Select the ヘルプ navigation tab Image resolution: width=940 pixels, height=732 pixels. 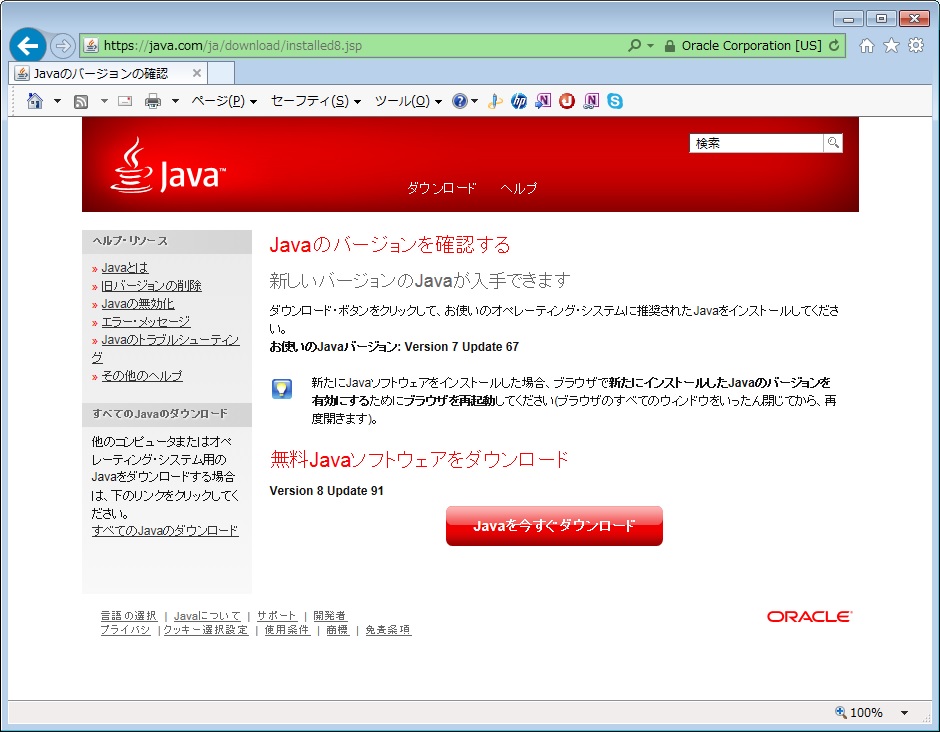[x=518, y=188]
